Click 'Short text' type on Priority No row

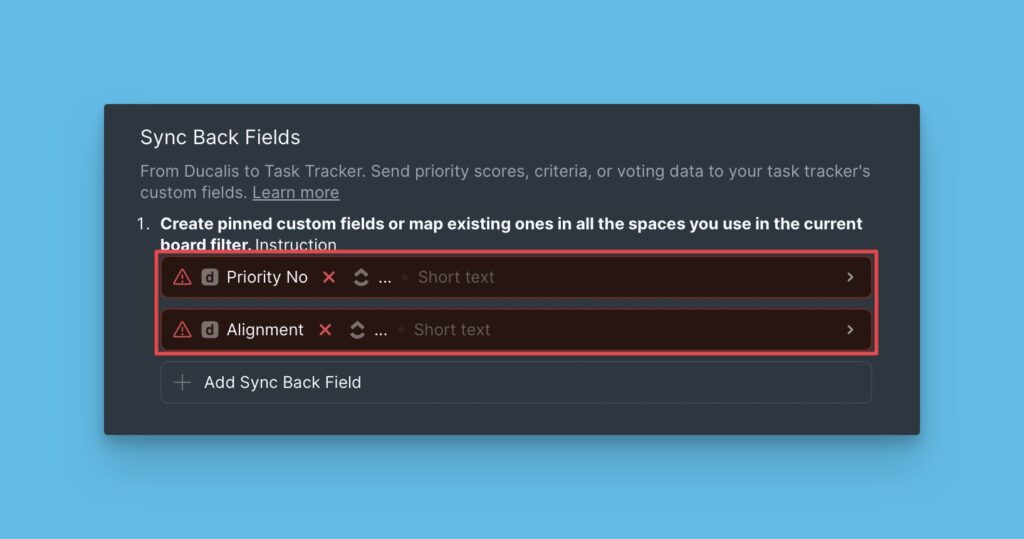456,277
